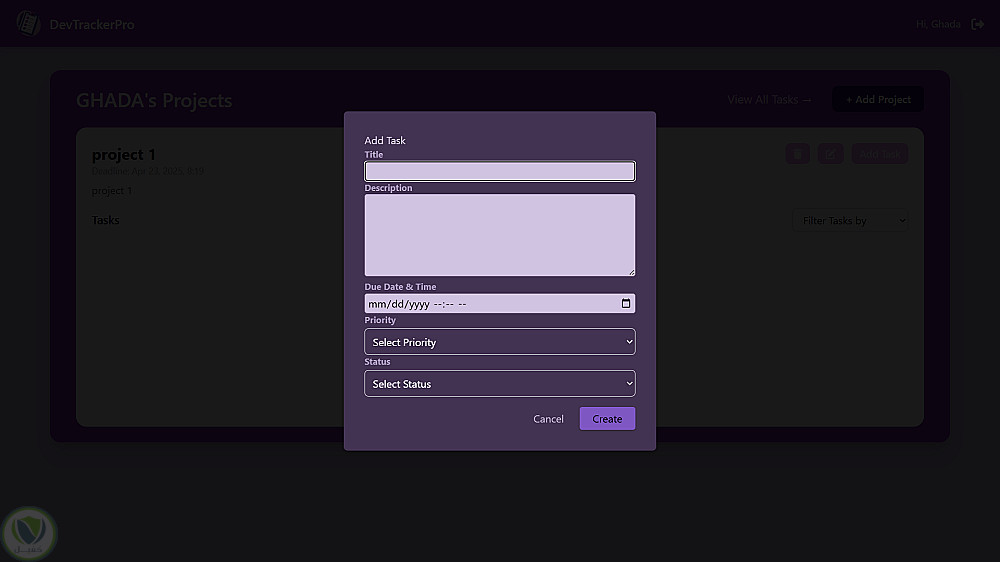Click the edit pencil icon for project 1
Viewport: 1000px width, 562px height.
(830, 154)
